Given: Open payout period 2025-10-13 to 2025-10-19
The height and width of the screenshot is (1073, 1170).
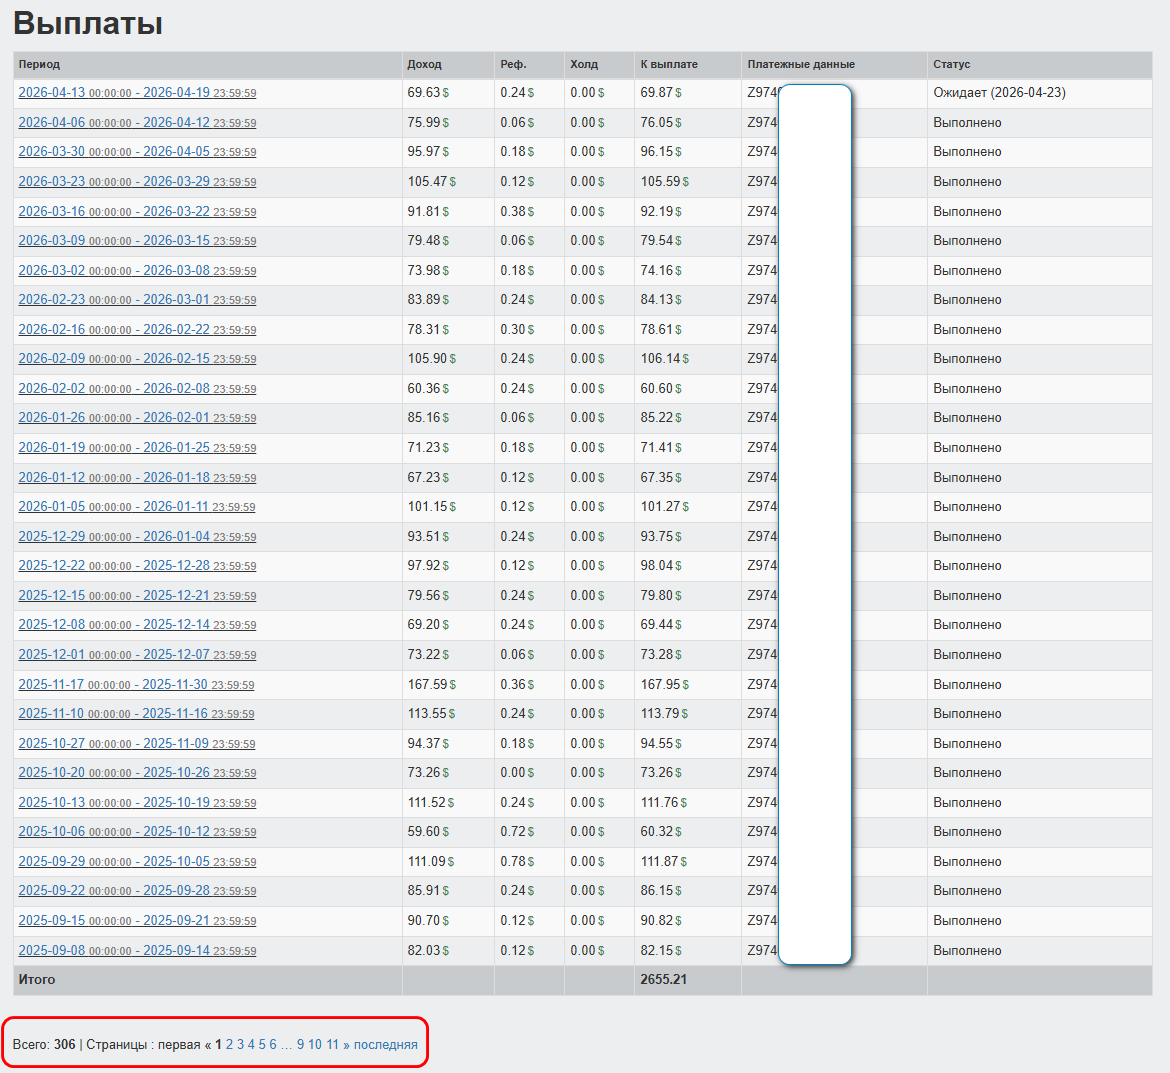Looking at the screenshot, I should 137,801.
